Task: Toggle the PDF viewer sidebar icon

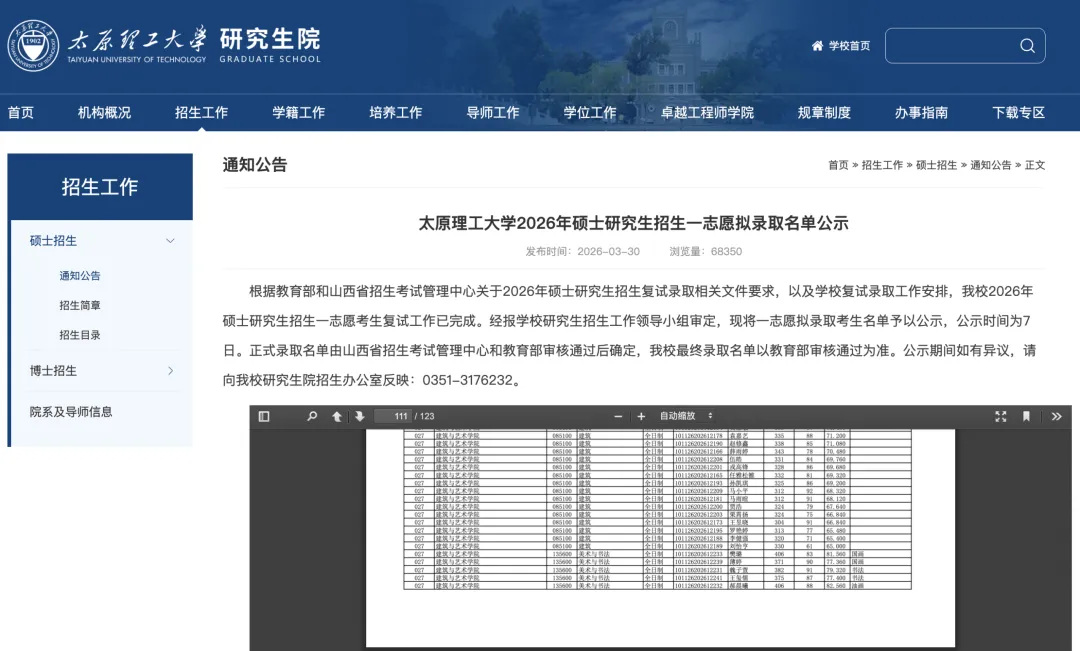Action: click(x=264, y=416)
